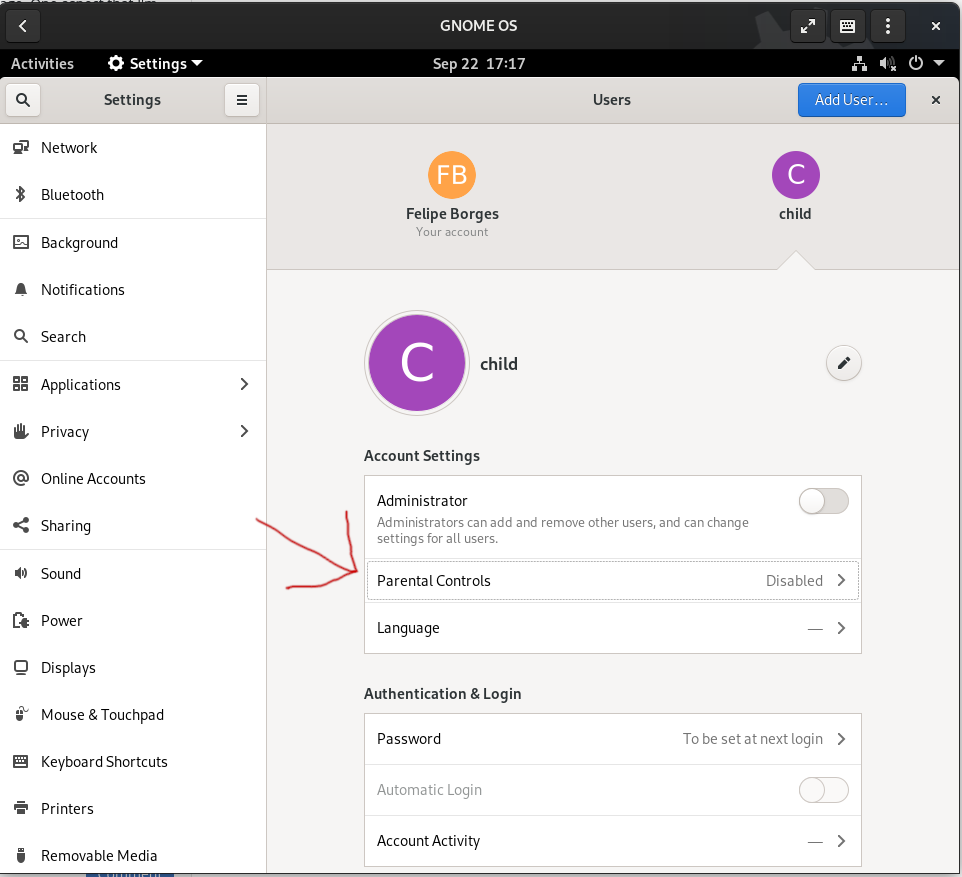Screen dimensions: 962x877
Task: Toggle the Administrator switch
Action: click(823, 501)
